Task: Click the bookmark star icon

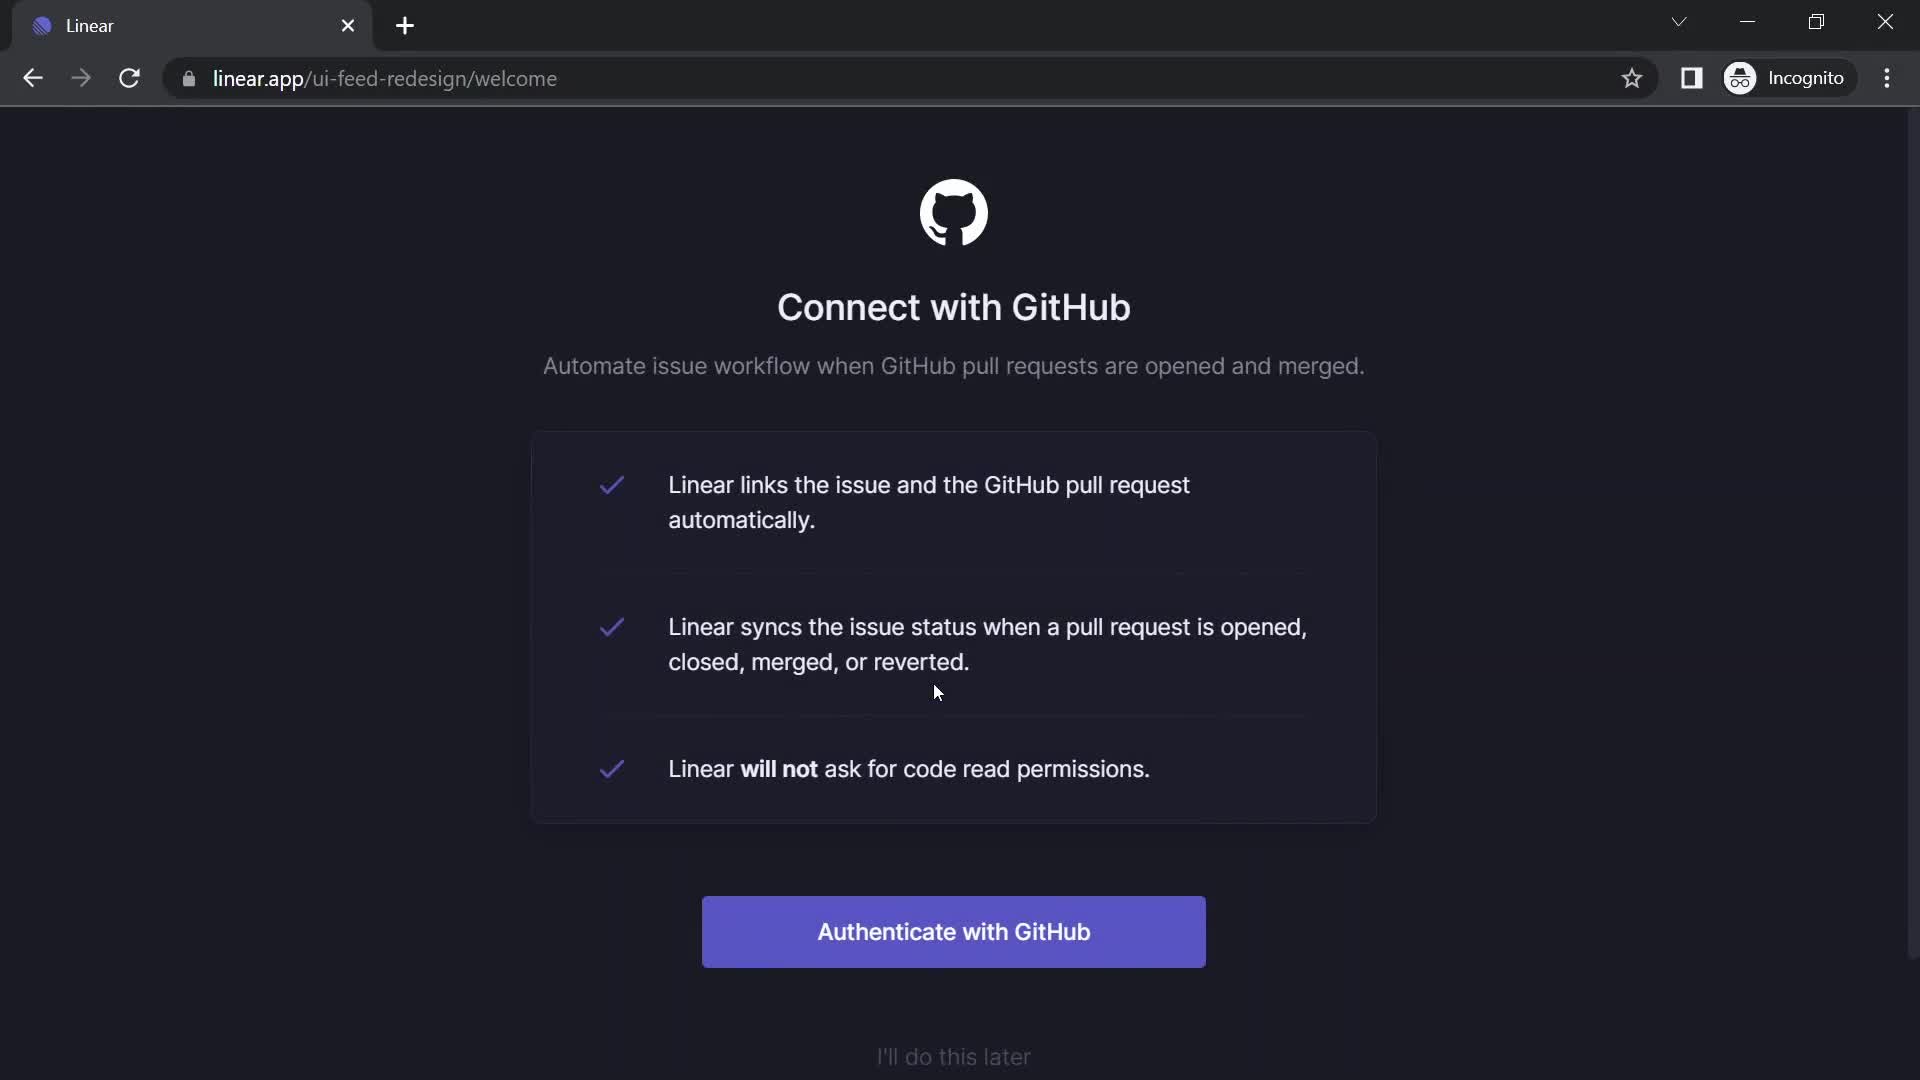Action: pyautogui.click(x=1633, y=76)
